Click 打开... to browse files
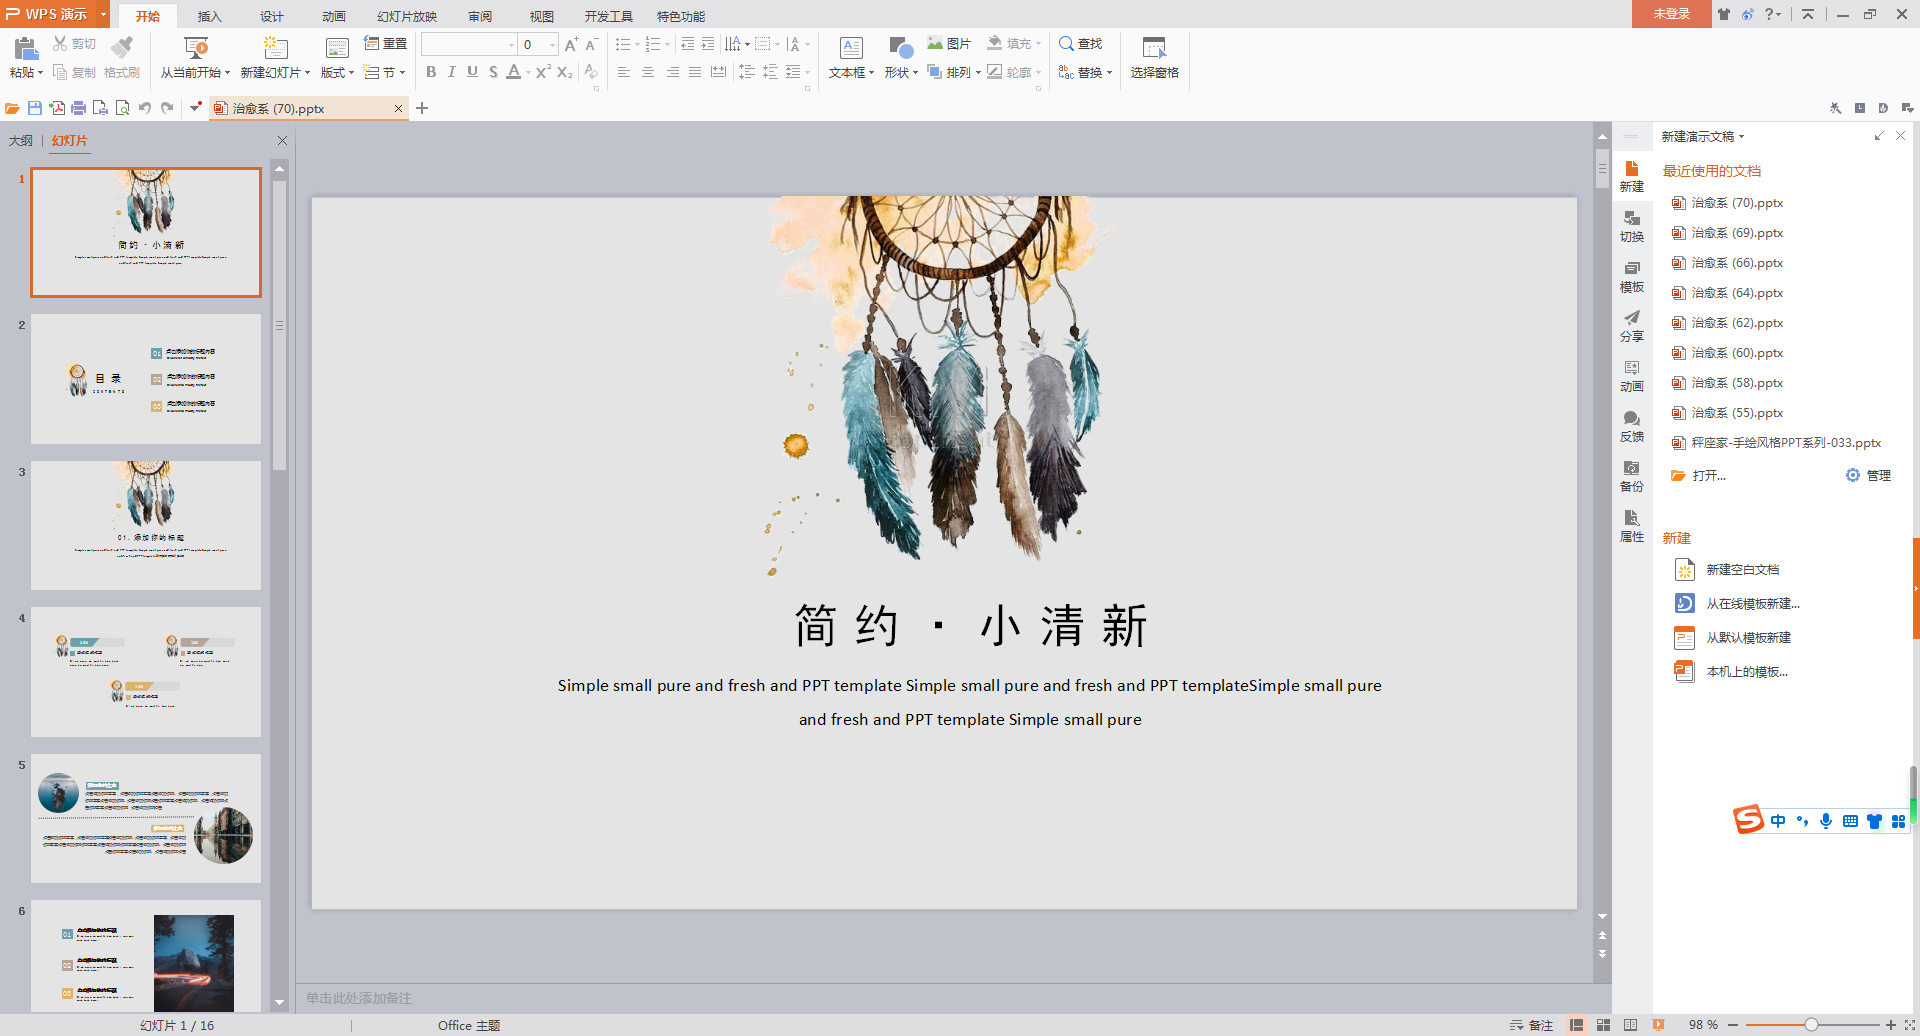Image resolution: width=1920 pixels, height=1036 pixels. pos(1699,476)
